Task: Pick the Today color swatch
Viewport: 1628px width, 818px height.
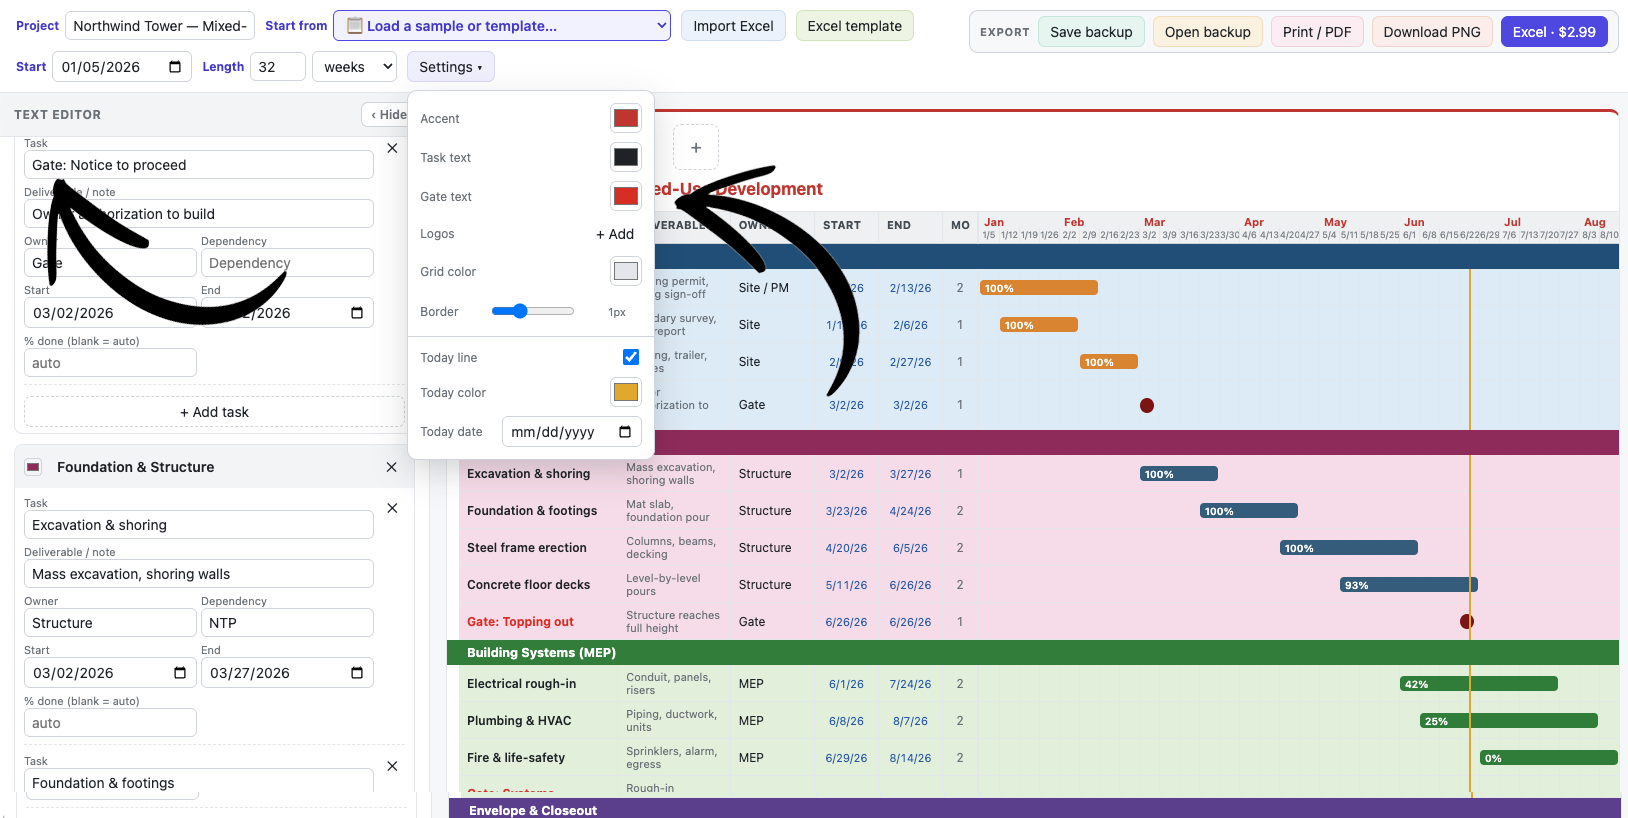Action: [x=626, y=392]
